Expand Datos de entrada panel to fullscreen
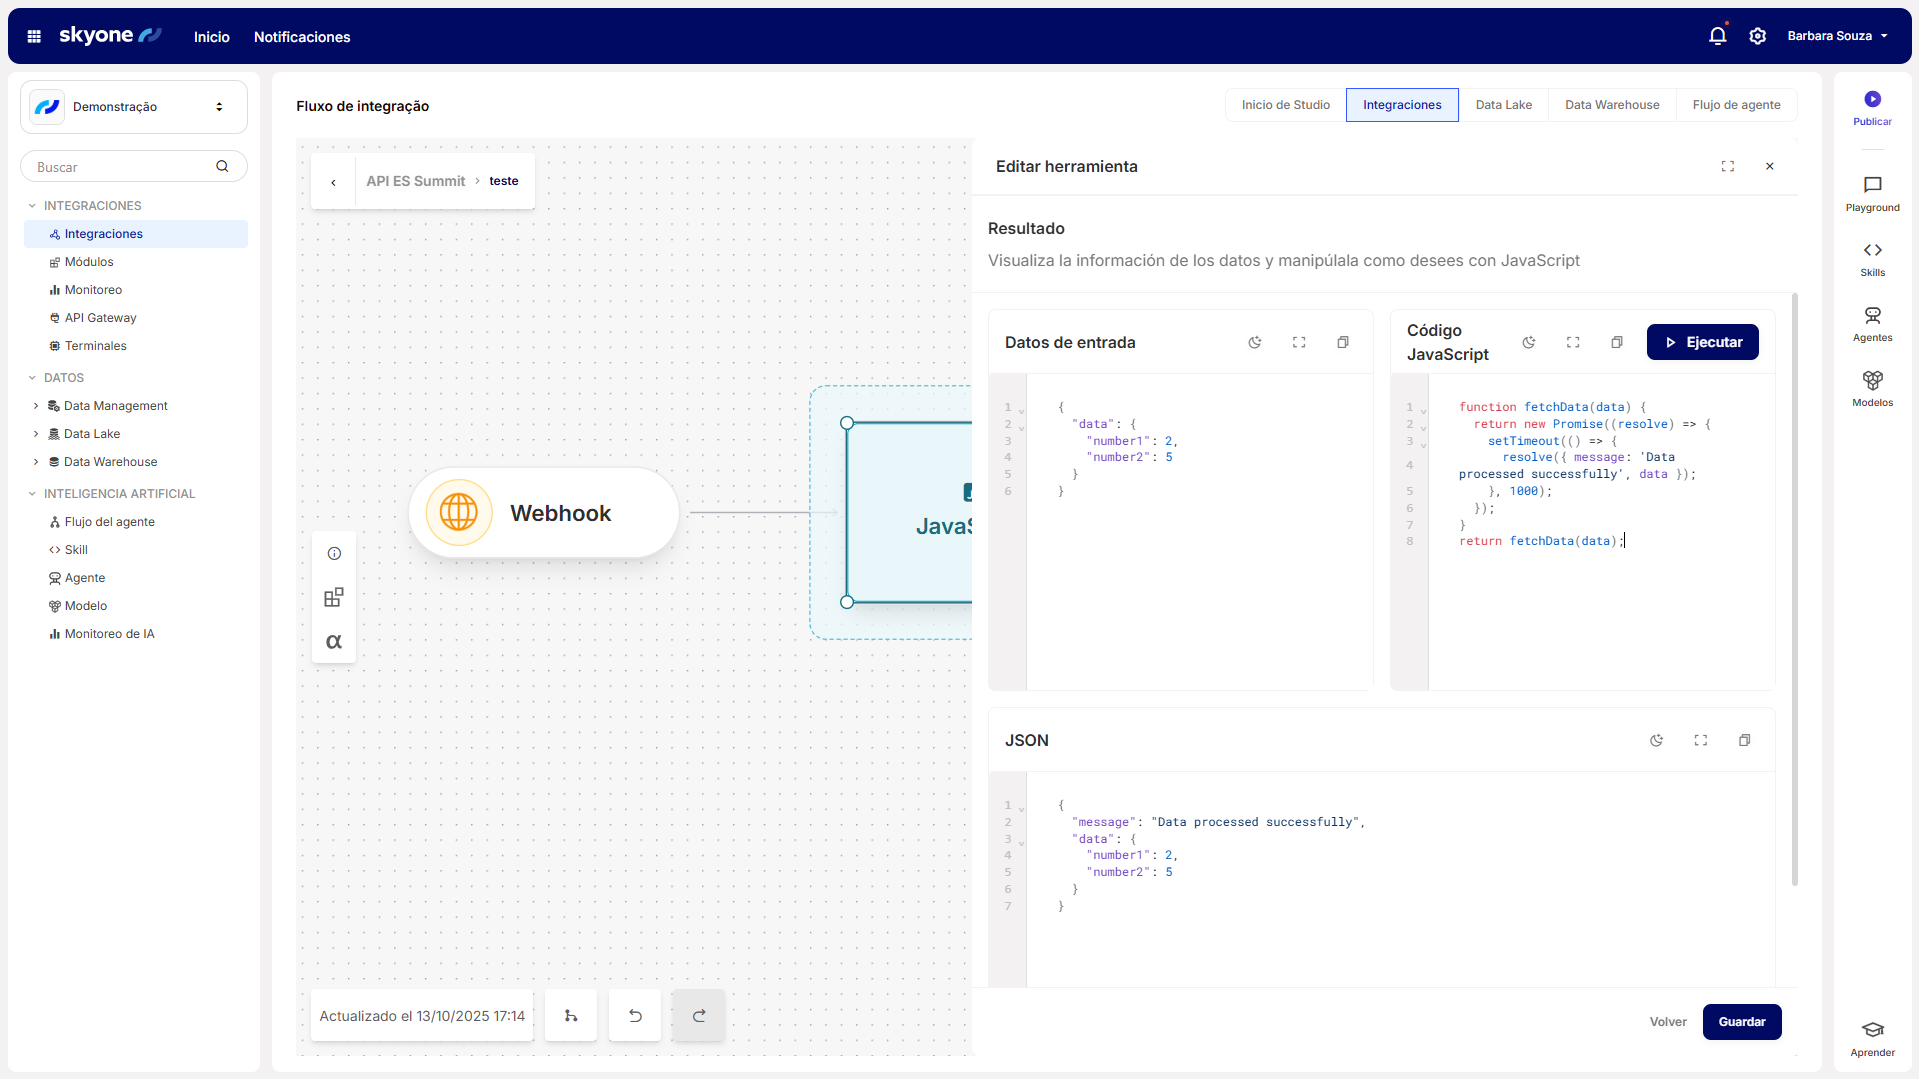This screenshot has width=1919, height=1079. [1299, 342]
